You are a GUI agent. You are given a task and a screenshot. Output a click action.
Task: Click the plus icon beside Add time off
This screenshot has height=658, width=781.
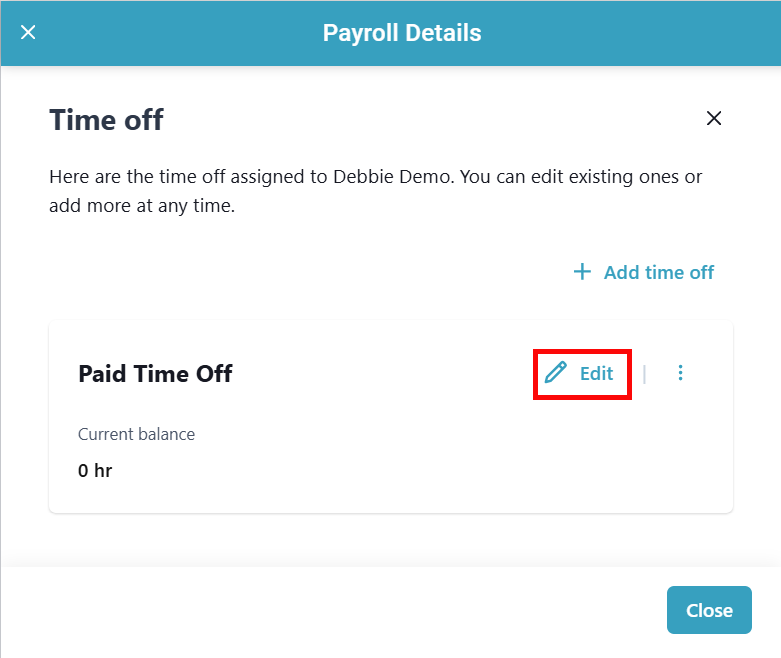[x=582, y=272]
